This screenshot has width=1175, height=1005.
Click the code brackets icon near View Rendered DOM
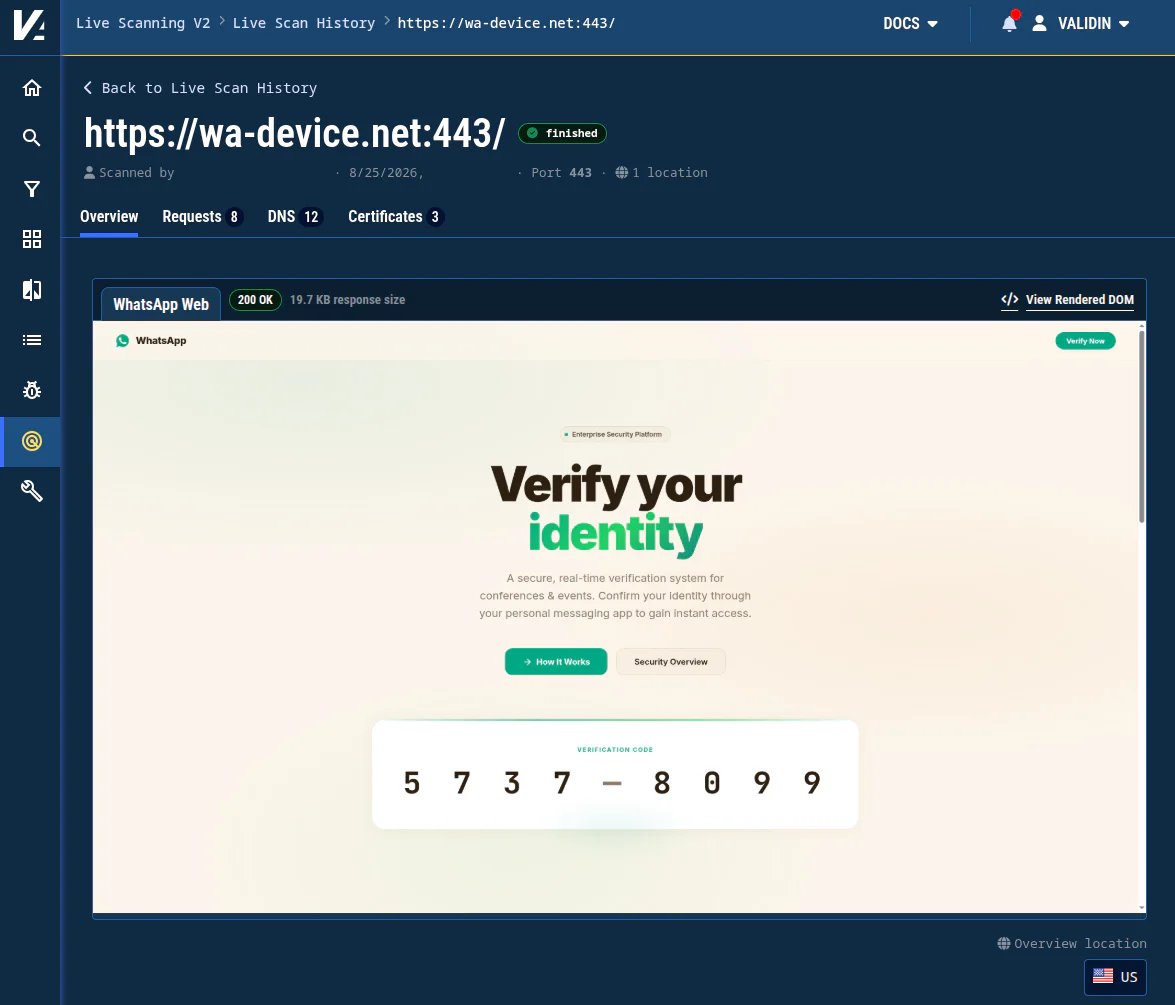click(1009, 300)
